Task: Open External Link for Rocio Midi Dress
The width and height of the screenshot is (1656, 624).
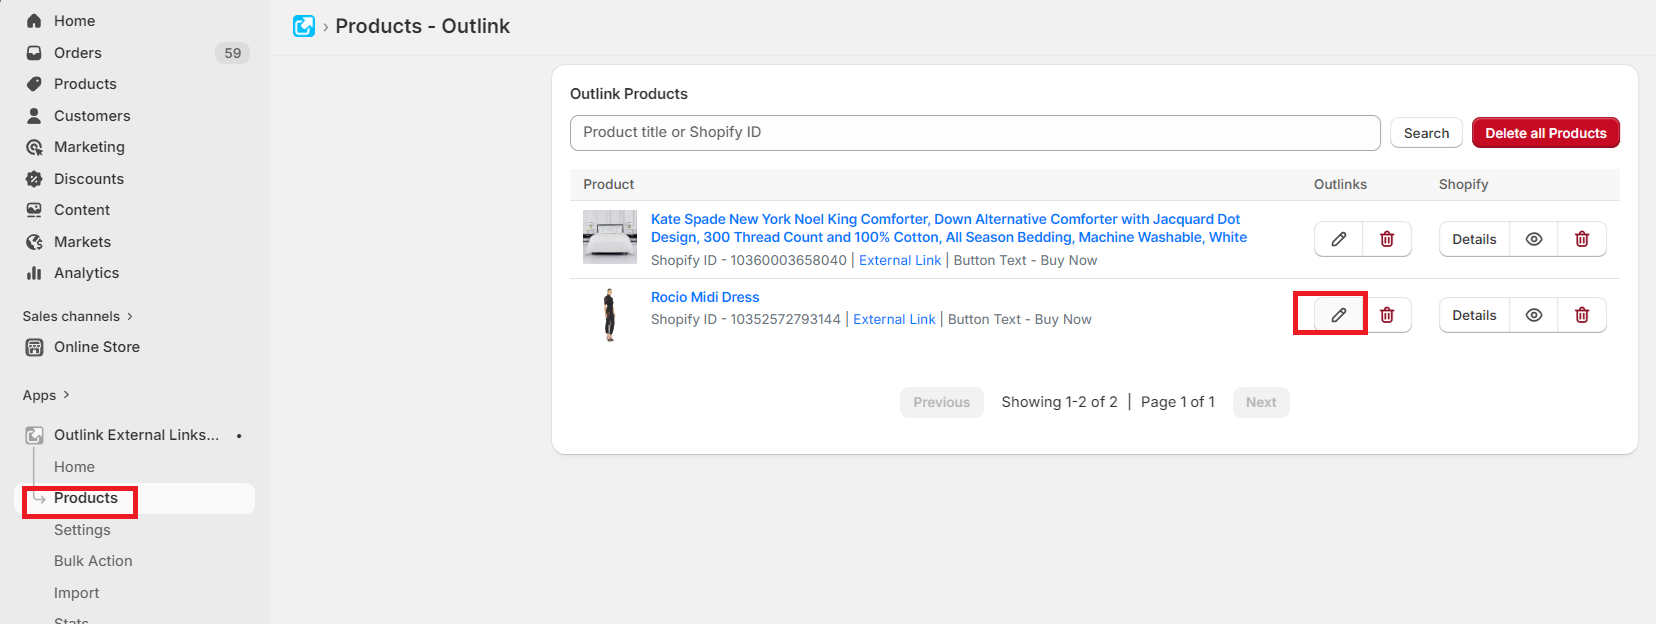Action: [x=894, y=319]
